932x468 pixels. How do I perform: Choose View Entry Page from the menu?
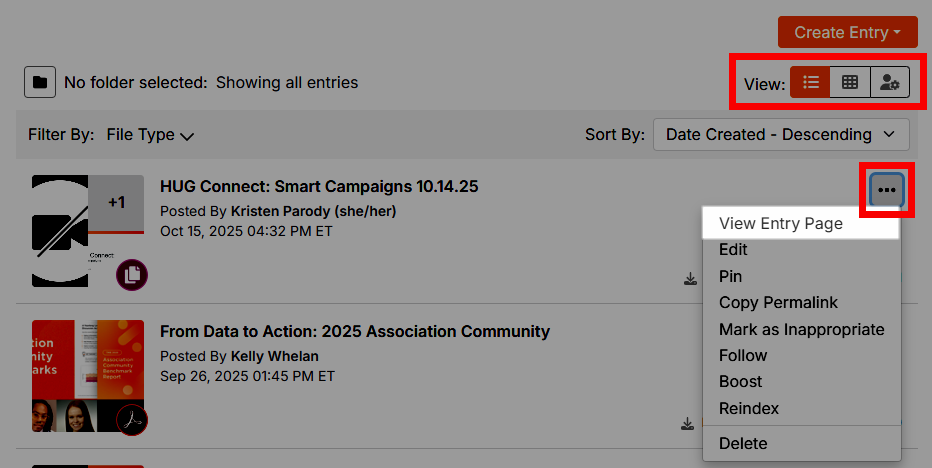point(780,224)
